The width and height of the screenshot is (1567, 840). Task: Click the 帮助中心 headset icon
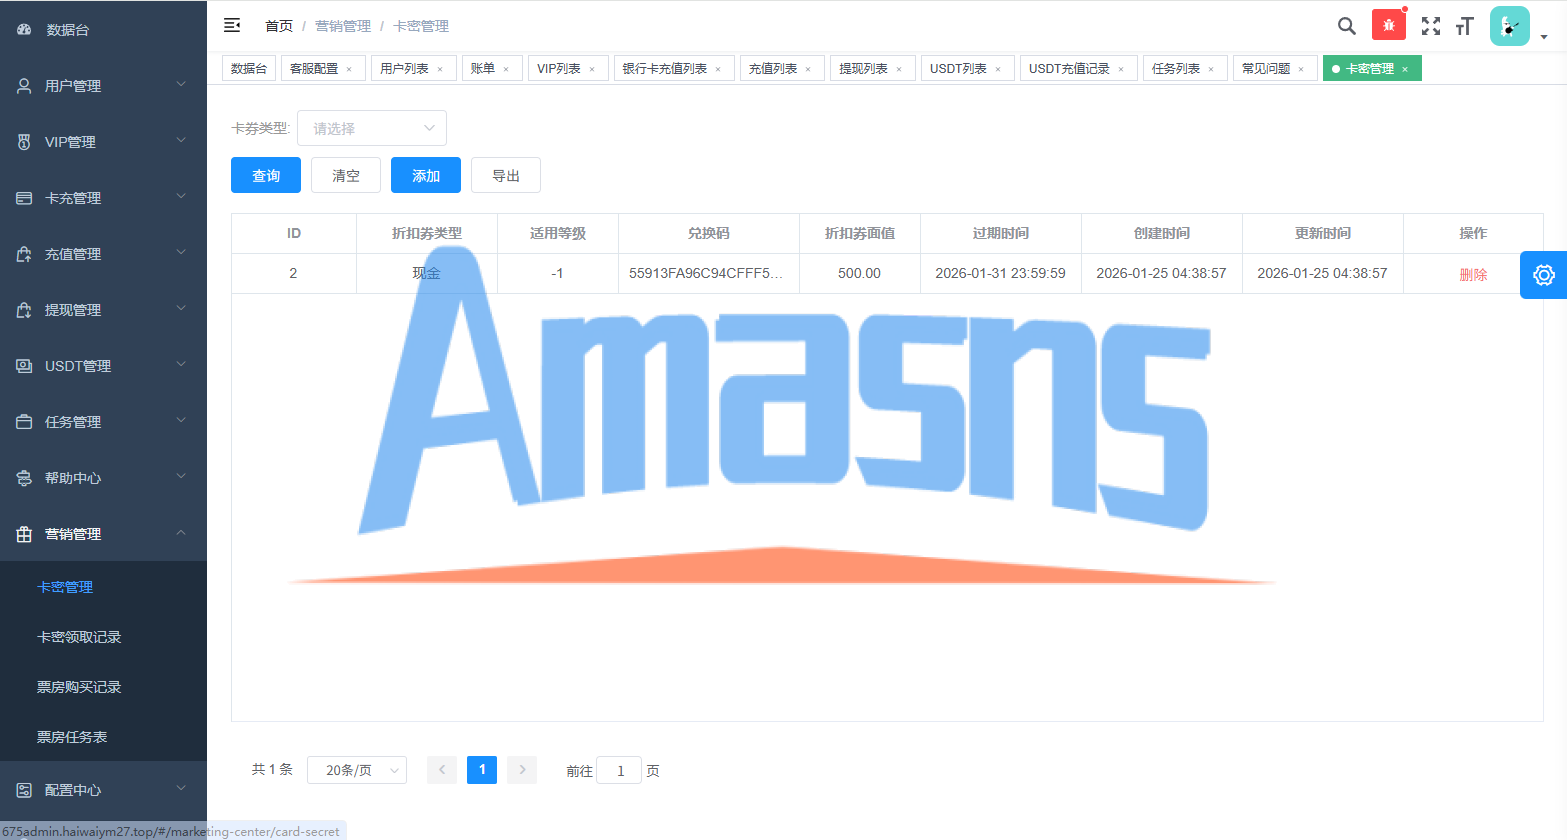click(x=24, y=478)
